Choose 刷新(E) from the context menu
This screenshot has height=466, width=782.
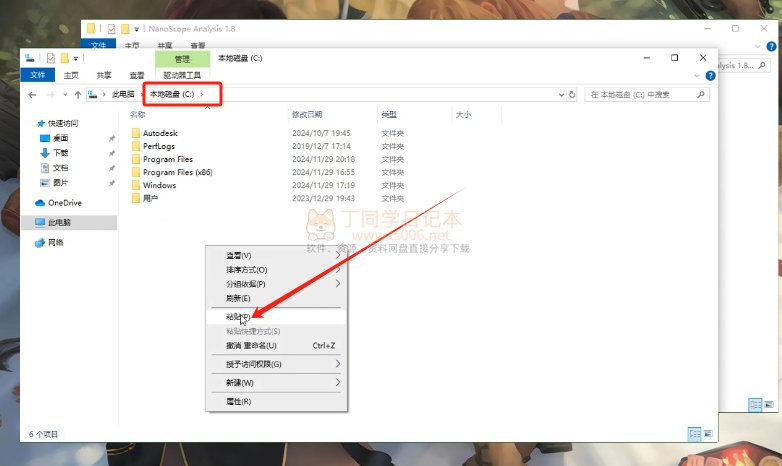click(276, 298)
